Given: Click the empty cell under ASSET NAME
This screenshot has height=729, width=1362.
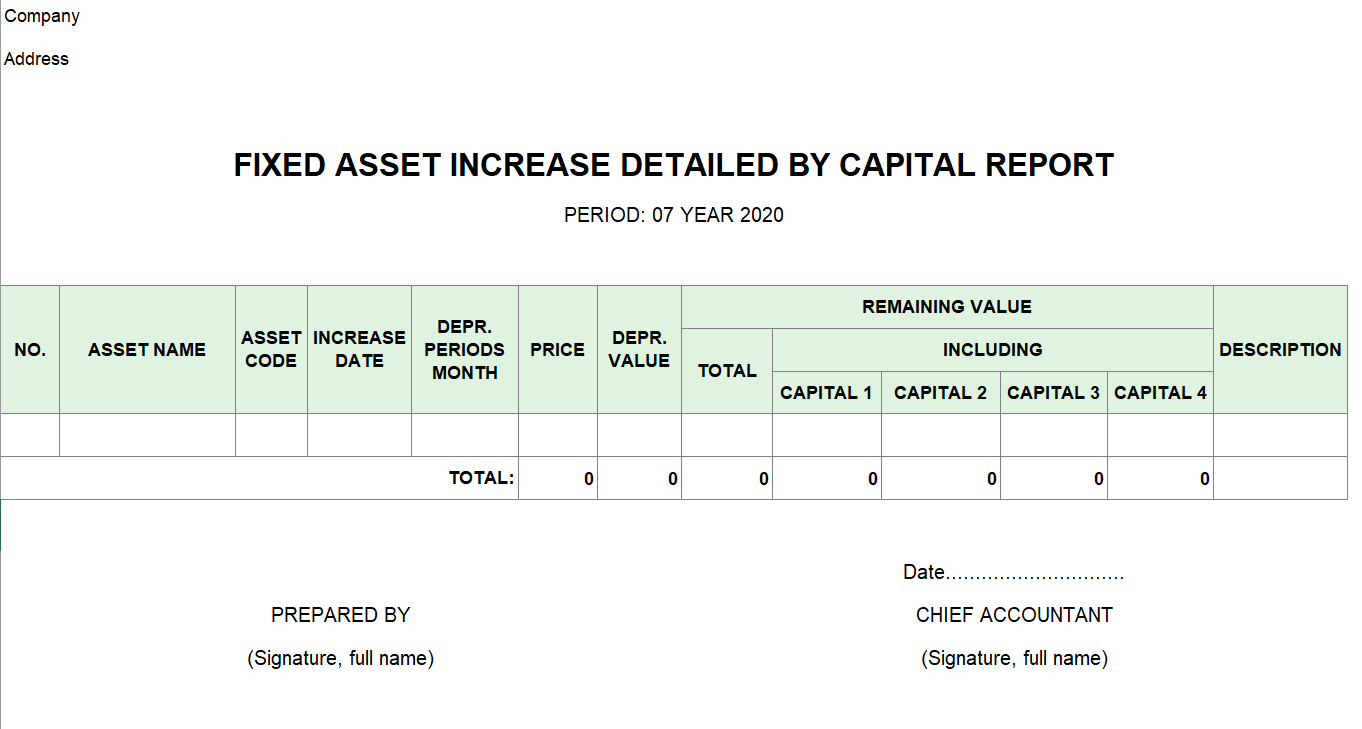Looking at the screenshot, I should tap(147, 435).
